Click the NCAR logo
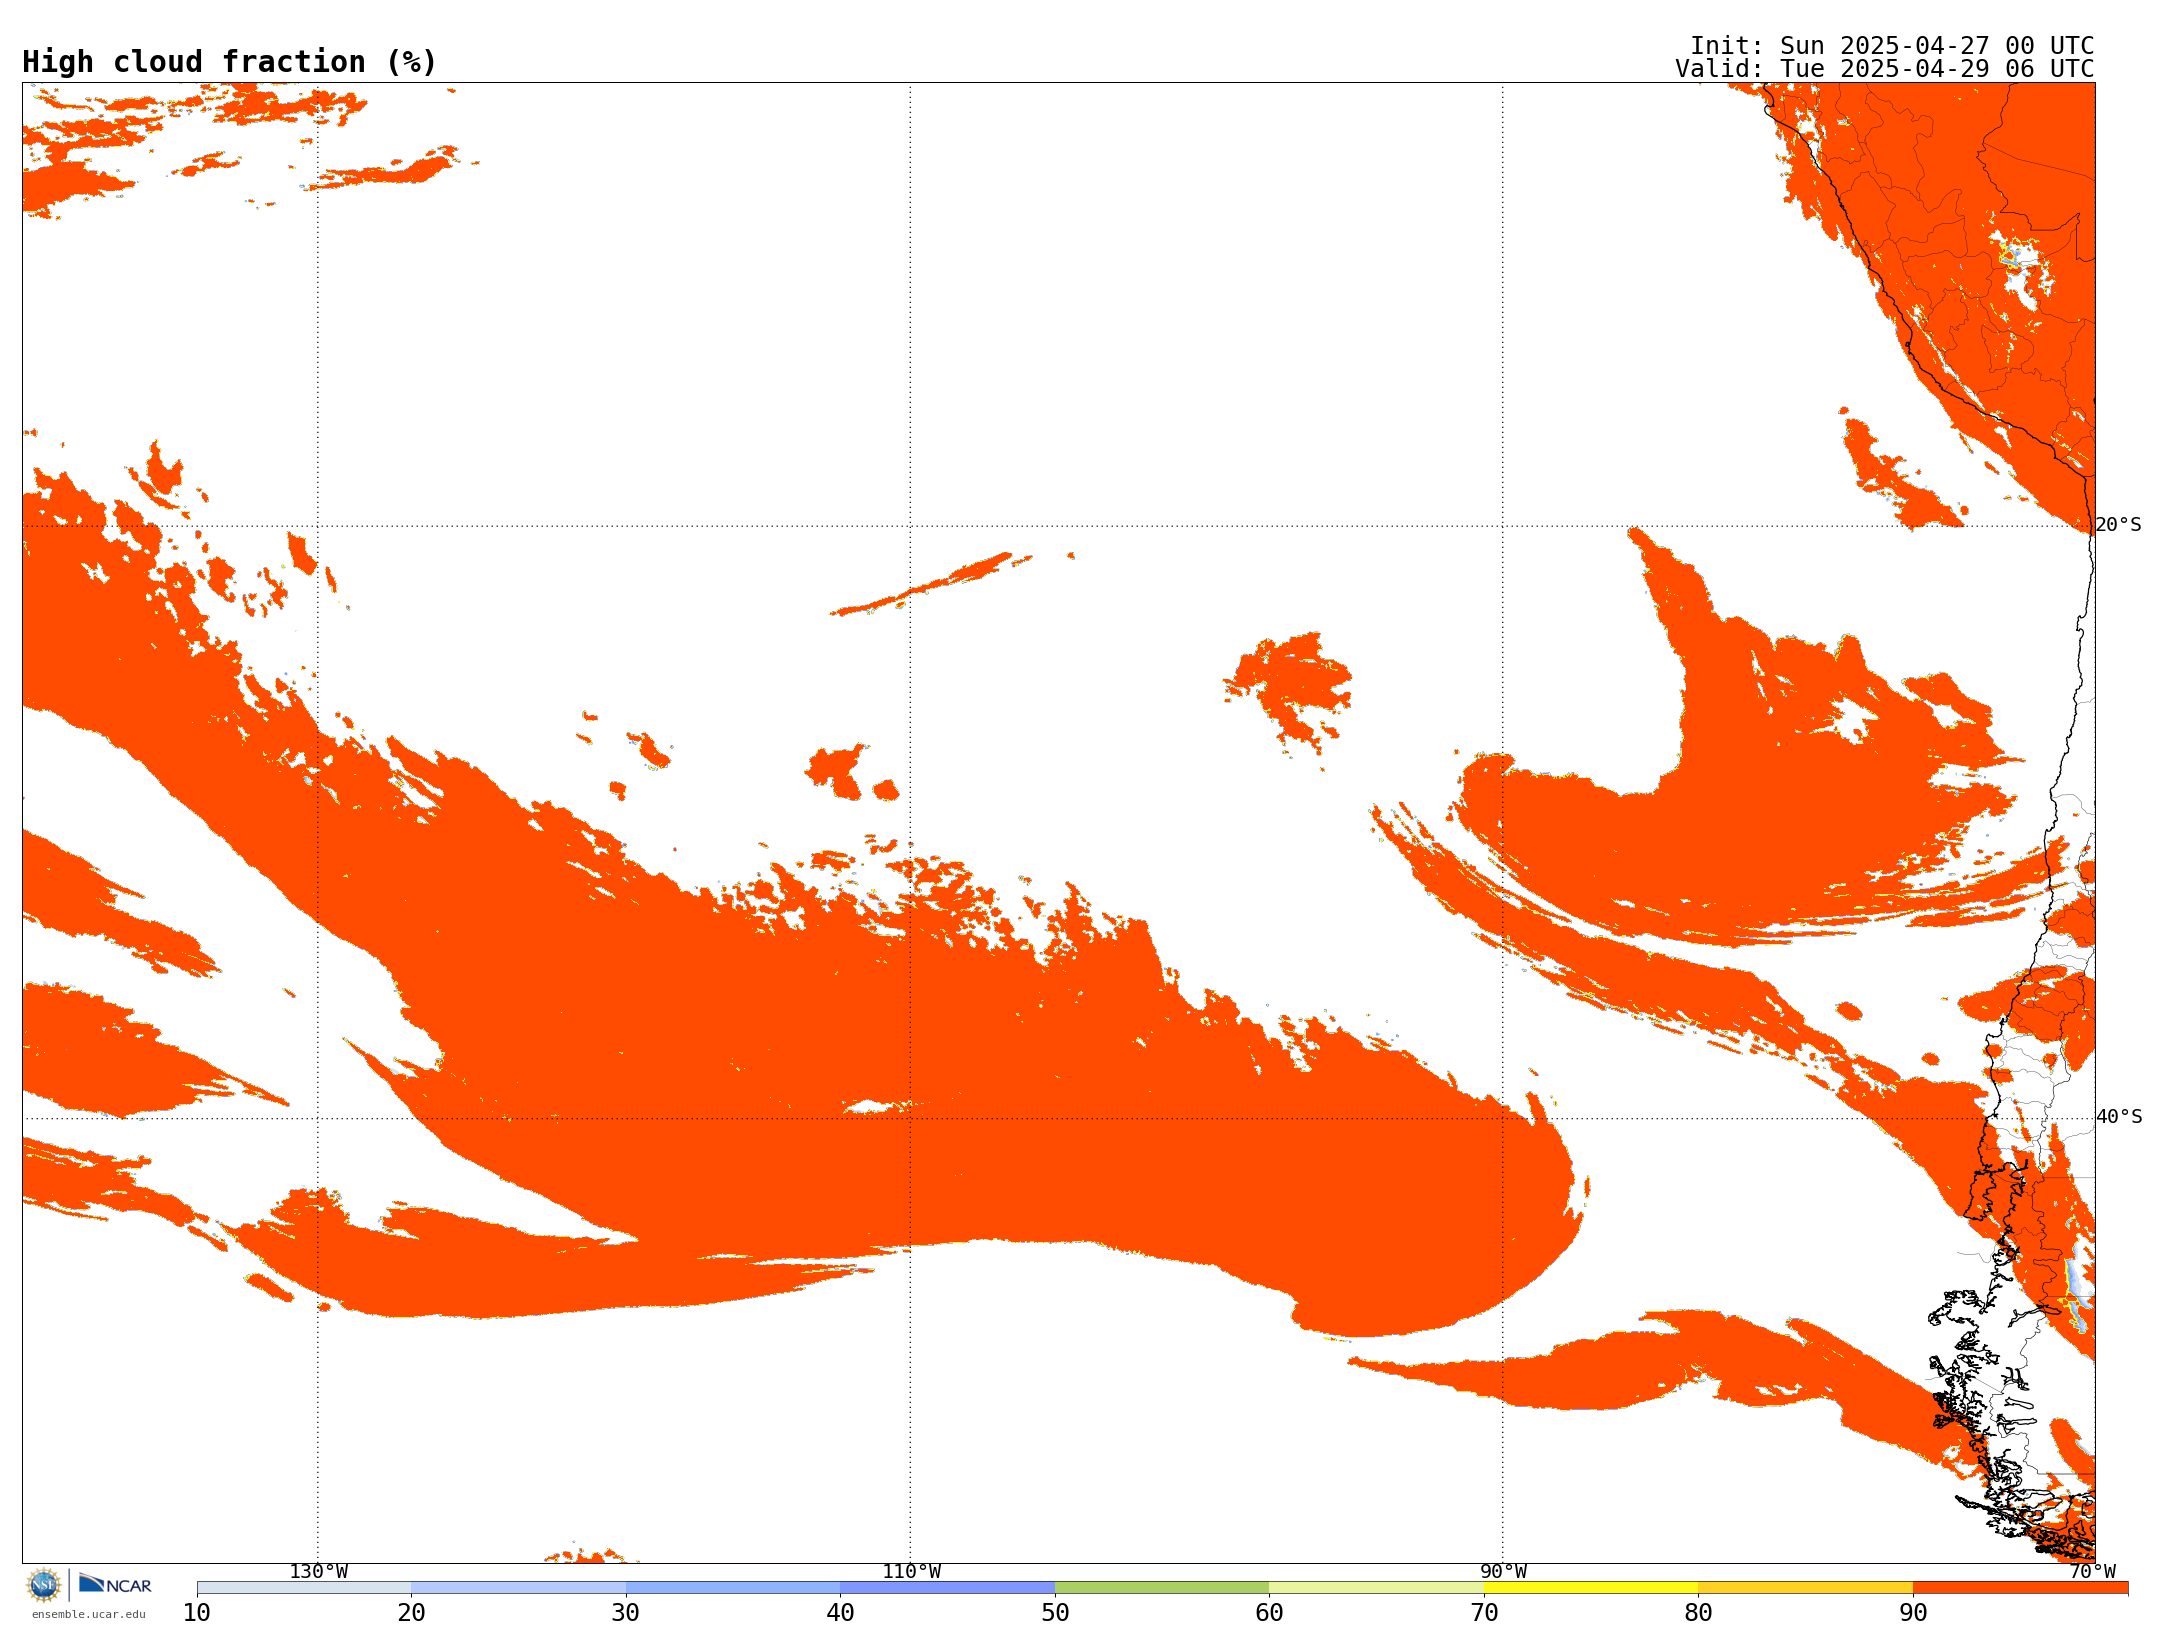This screenshot has height=1626, width=2160. (x=115, y=1584)
